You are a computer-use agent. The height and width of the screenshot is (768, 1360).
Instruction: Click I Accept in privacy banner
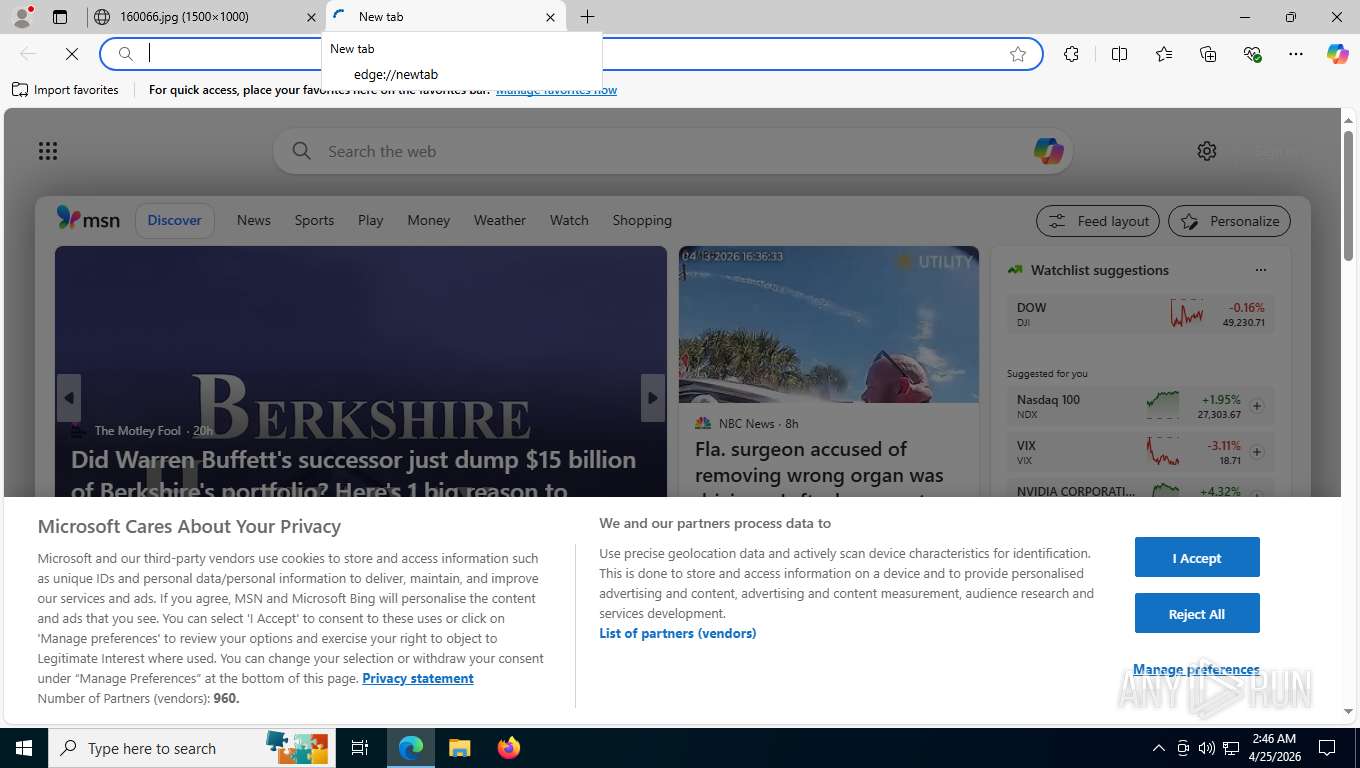(1197, 557)
